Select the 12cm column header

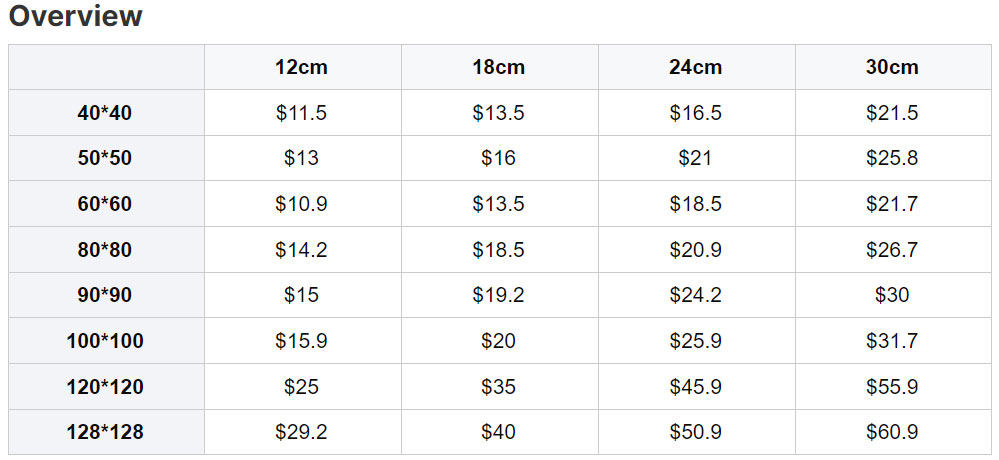[302, 67]
